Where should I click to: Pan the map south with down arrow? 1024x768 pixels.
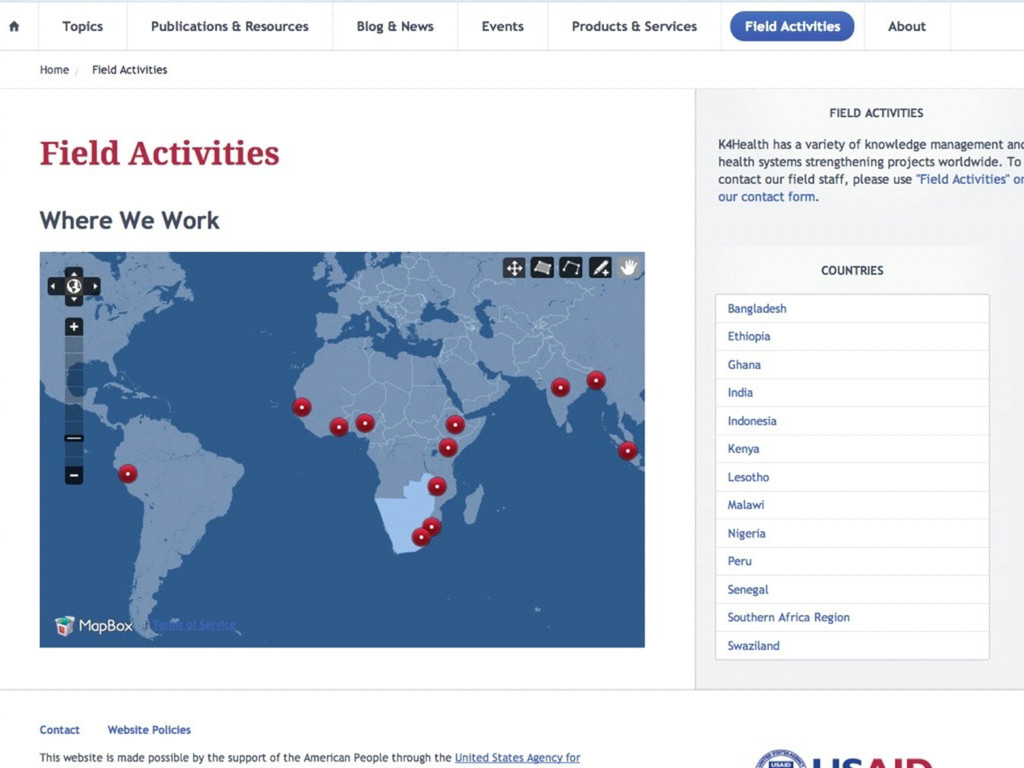coord(74,300)
